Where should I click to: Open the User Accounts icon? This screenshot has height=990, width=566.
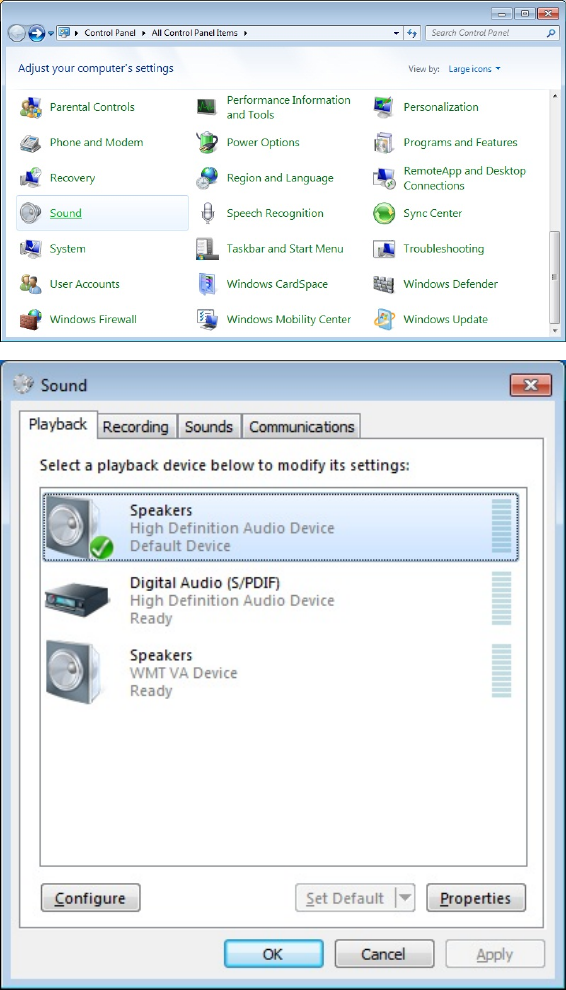point(30,284)
